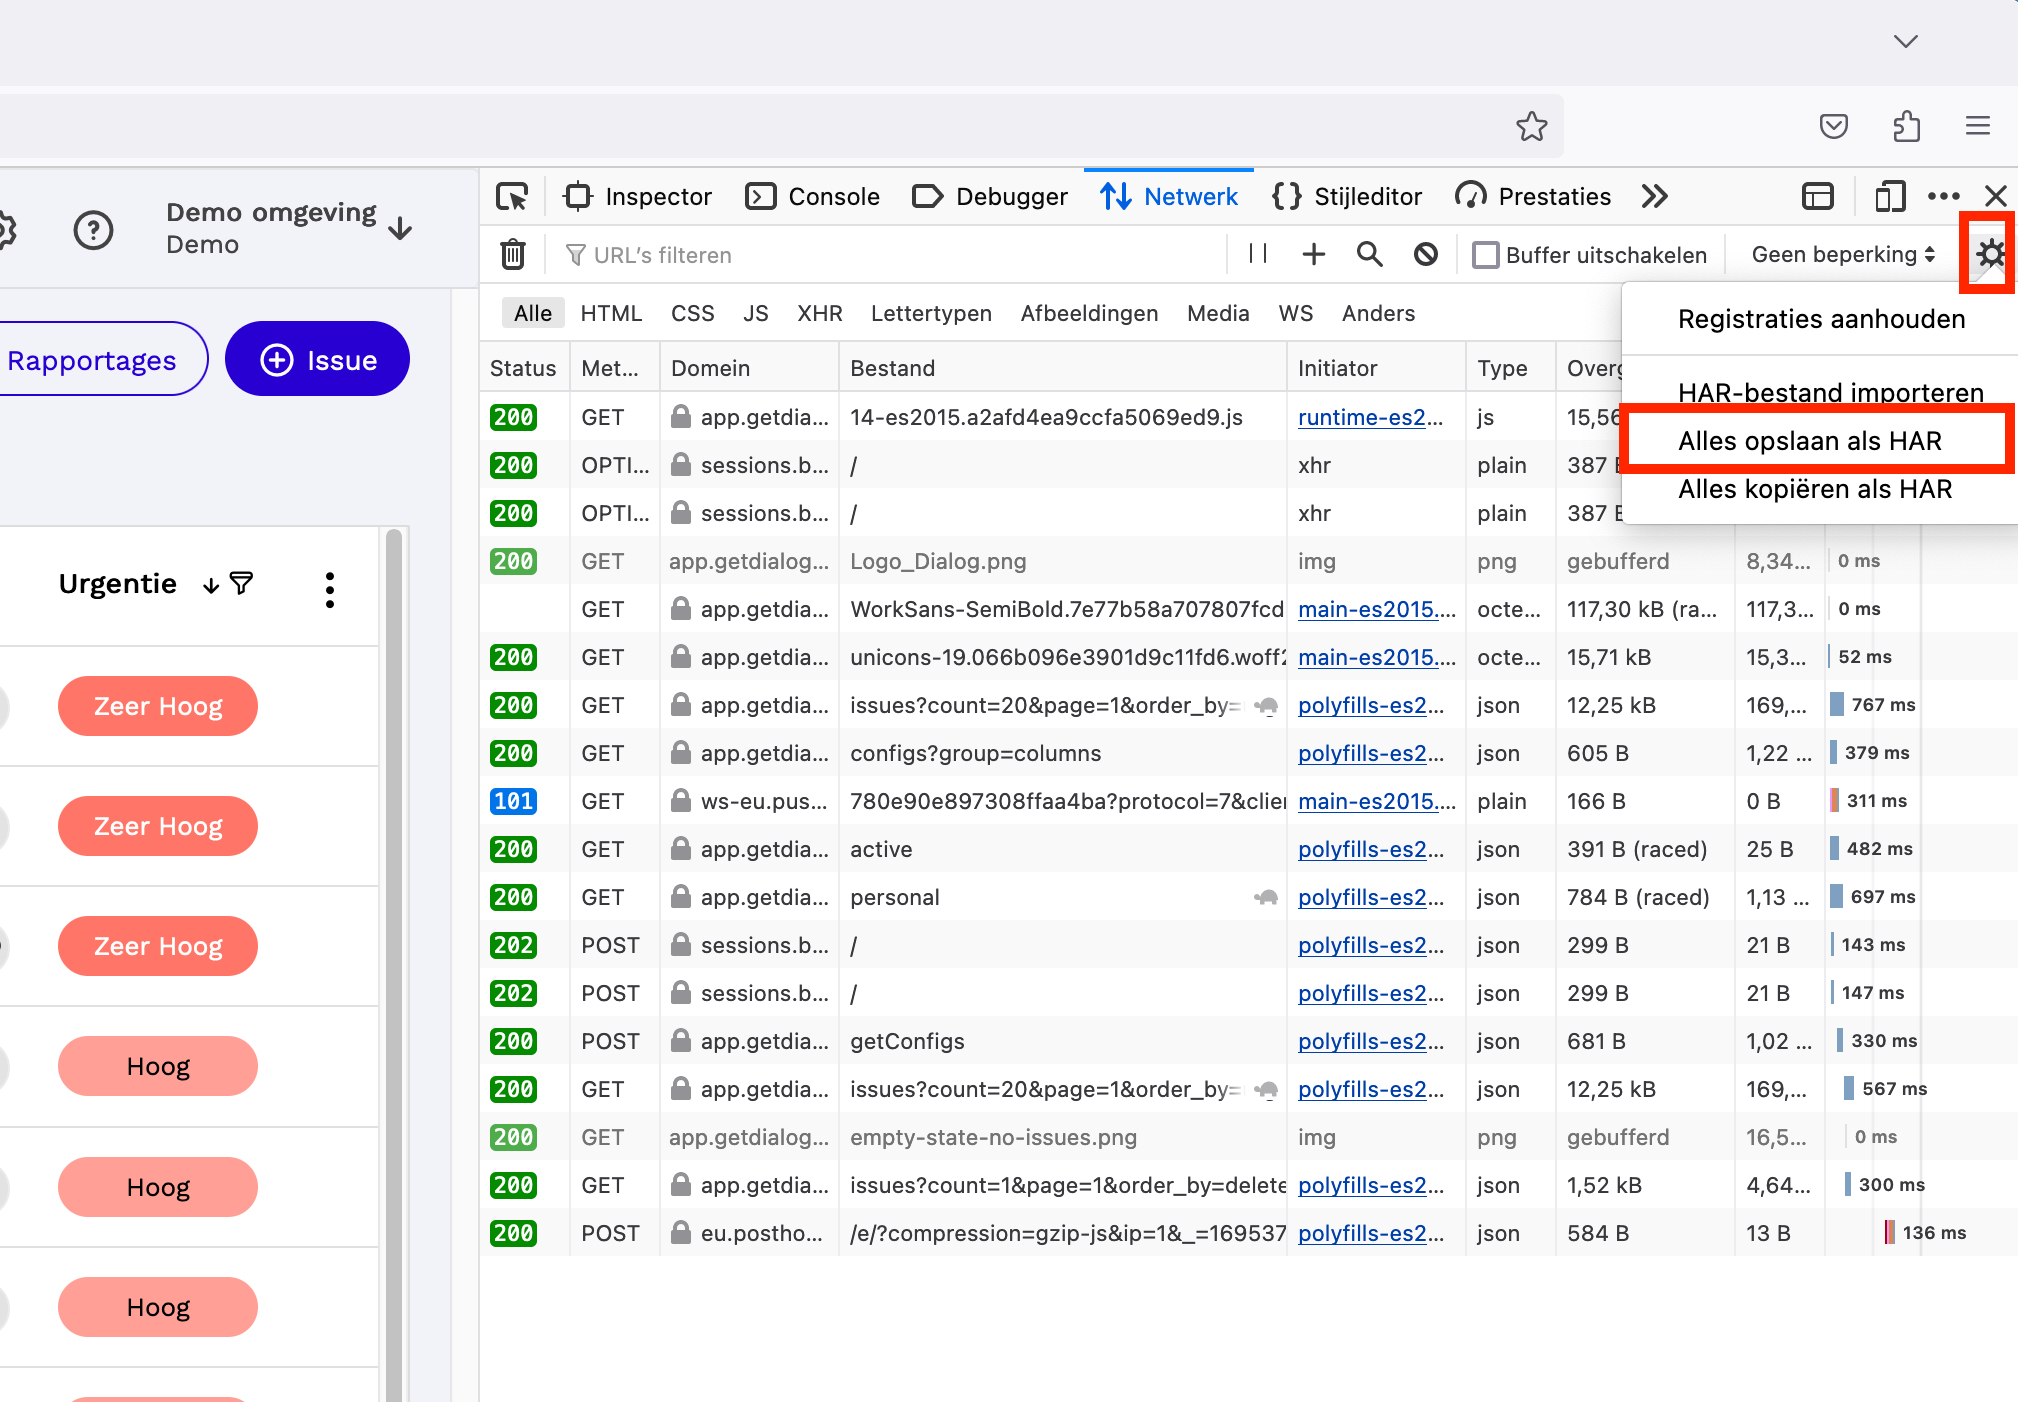Pause network recording
The width and height of the screenshot is (2018, 1402).
pos(1258,254)
